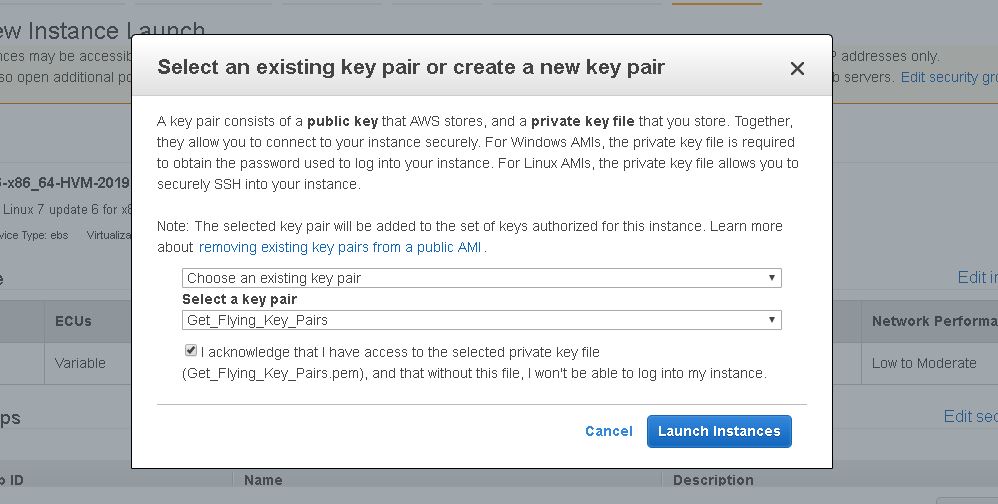The width and height of the screenshot is (998, 504).
Task: Expand the Choose an existing key pair dropdown
Action: [x=481, y=278]
